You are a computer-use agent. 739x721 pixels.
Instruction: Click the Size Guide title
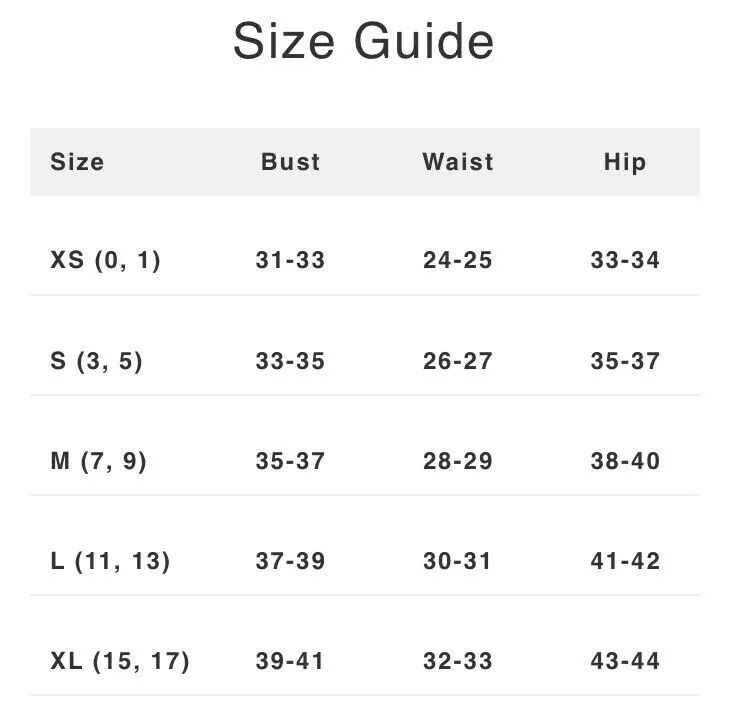[363, 41]
